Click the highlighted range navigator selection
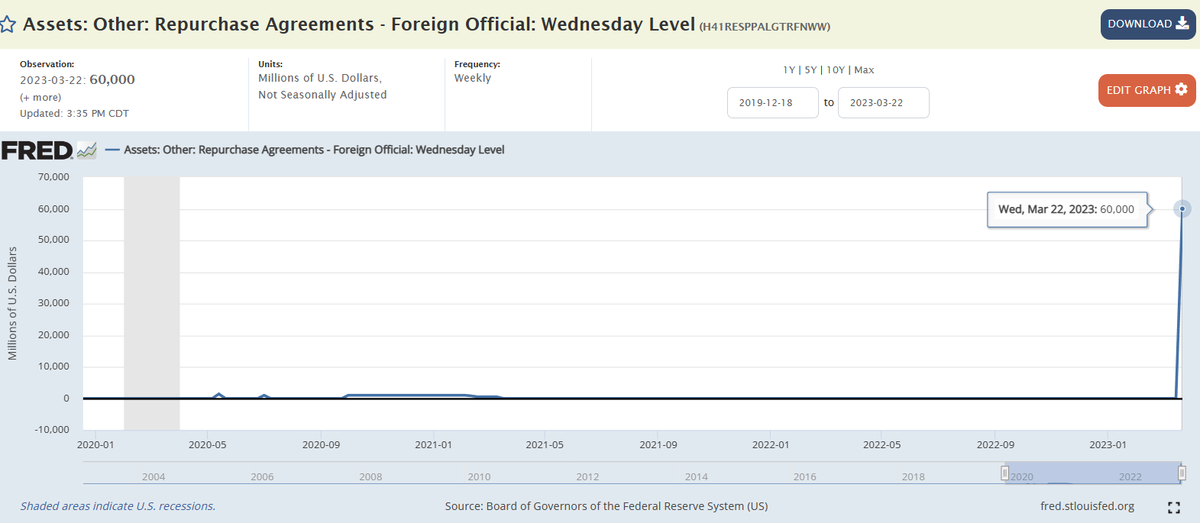Image resolution: width=1200 pixels, height=523 pixels. [x=1093, y=473]
